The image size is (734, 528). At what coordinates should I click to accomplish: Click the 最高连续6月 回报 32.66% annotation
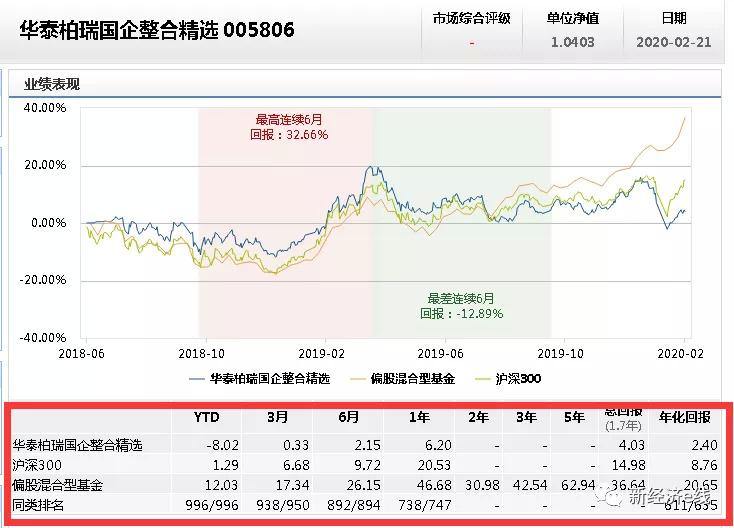(289, 127)
